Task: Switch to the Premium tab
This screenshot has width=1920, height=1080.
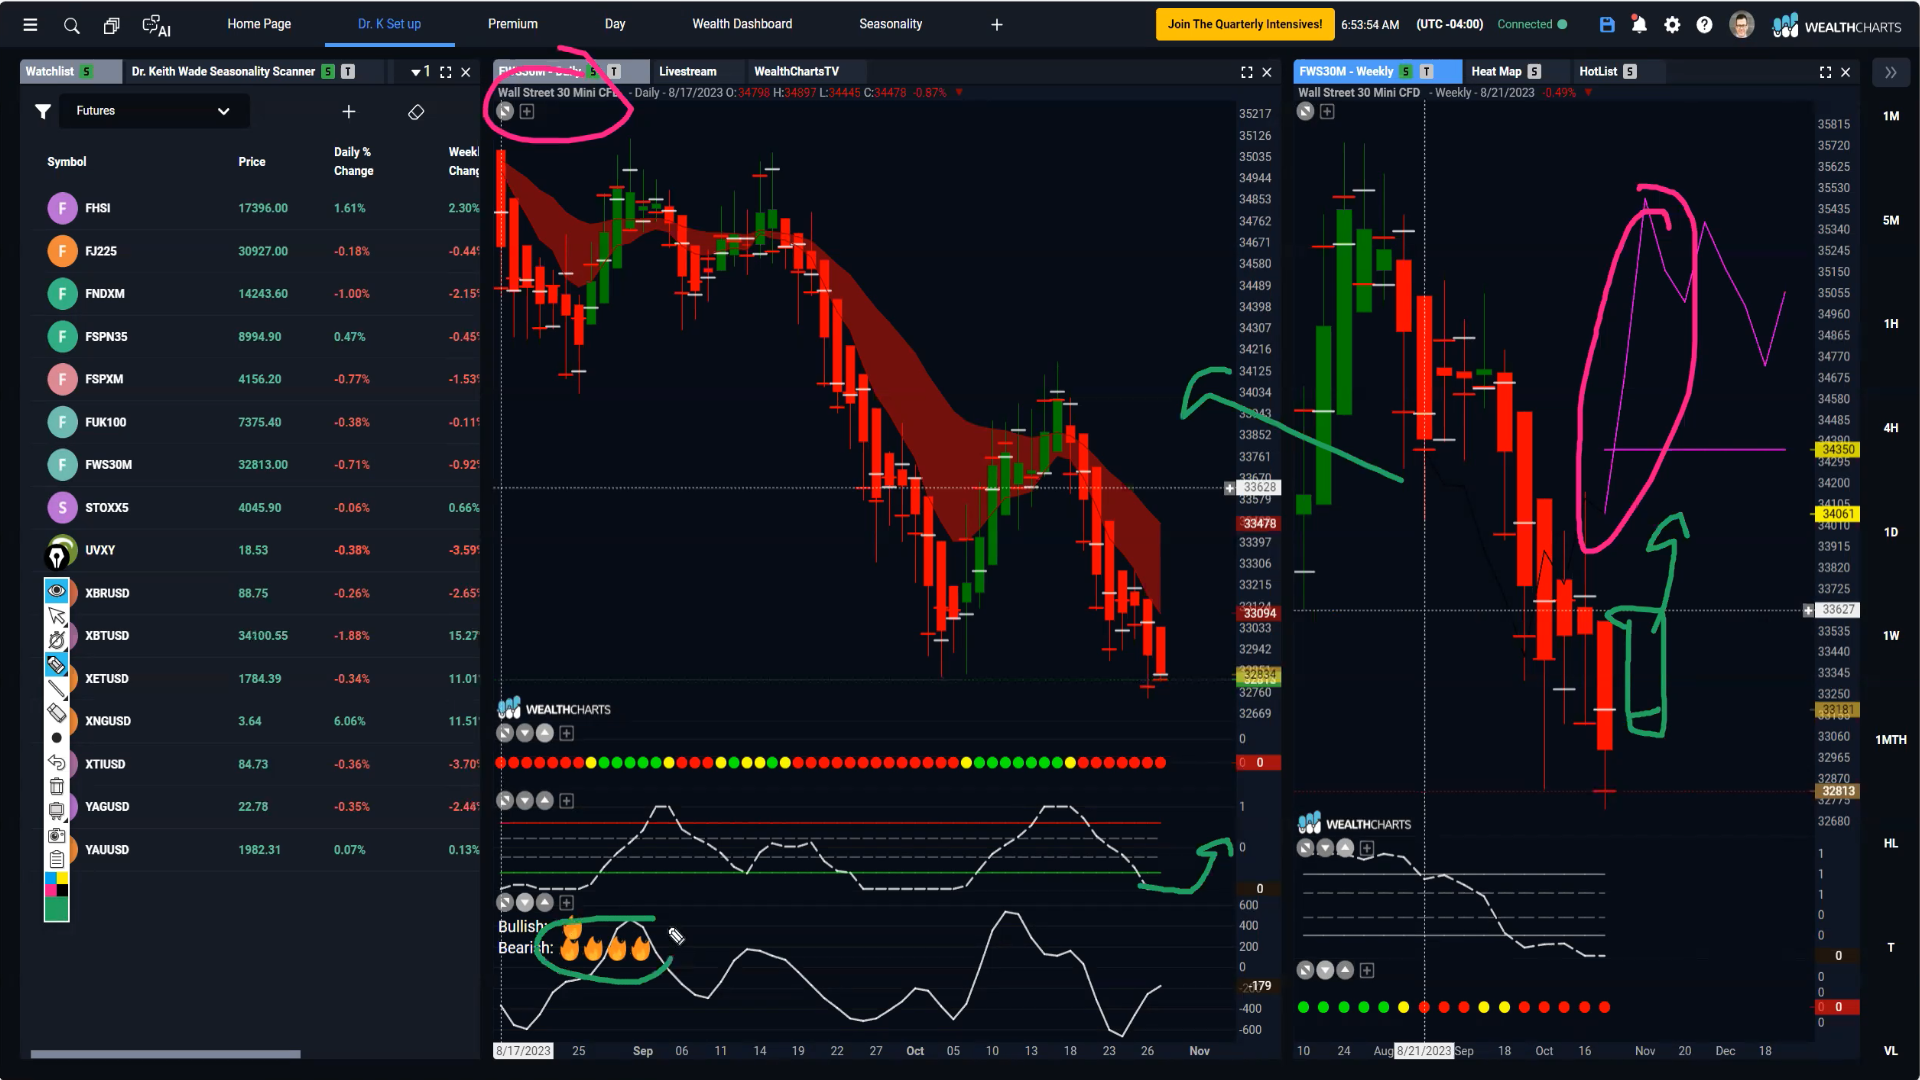Action: click(513, 24)
